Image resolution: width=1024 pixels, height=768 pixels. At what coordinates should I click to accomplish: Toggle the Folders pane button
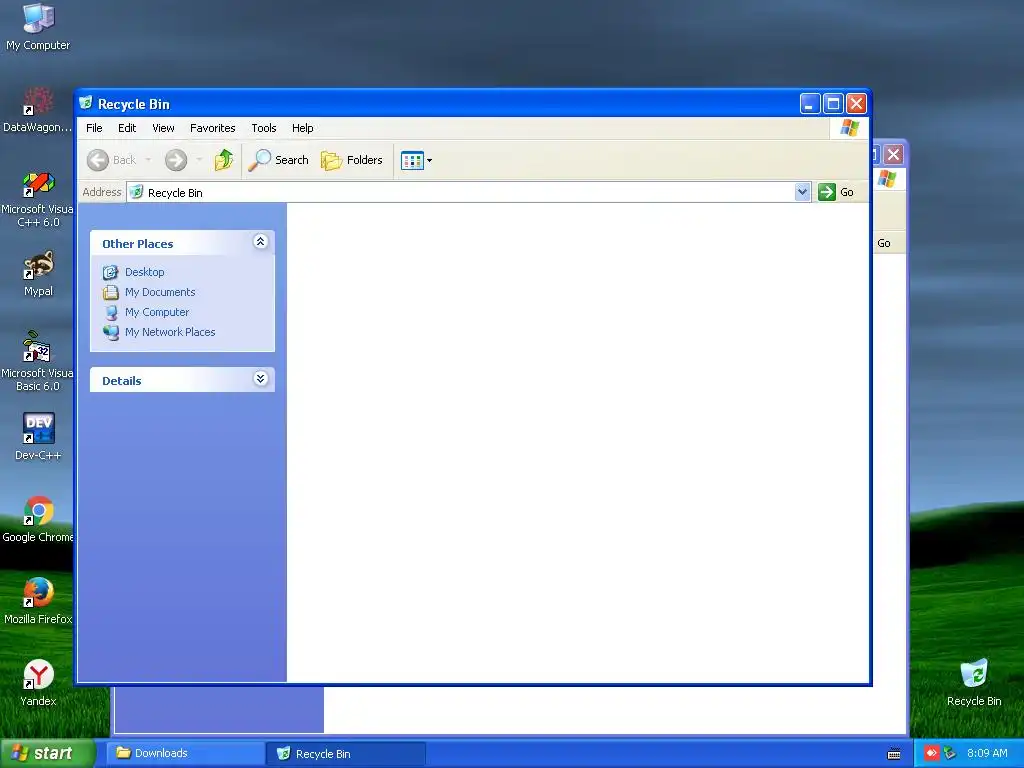click(351, 160)
